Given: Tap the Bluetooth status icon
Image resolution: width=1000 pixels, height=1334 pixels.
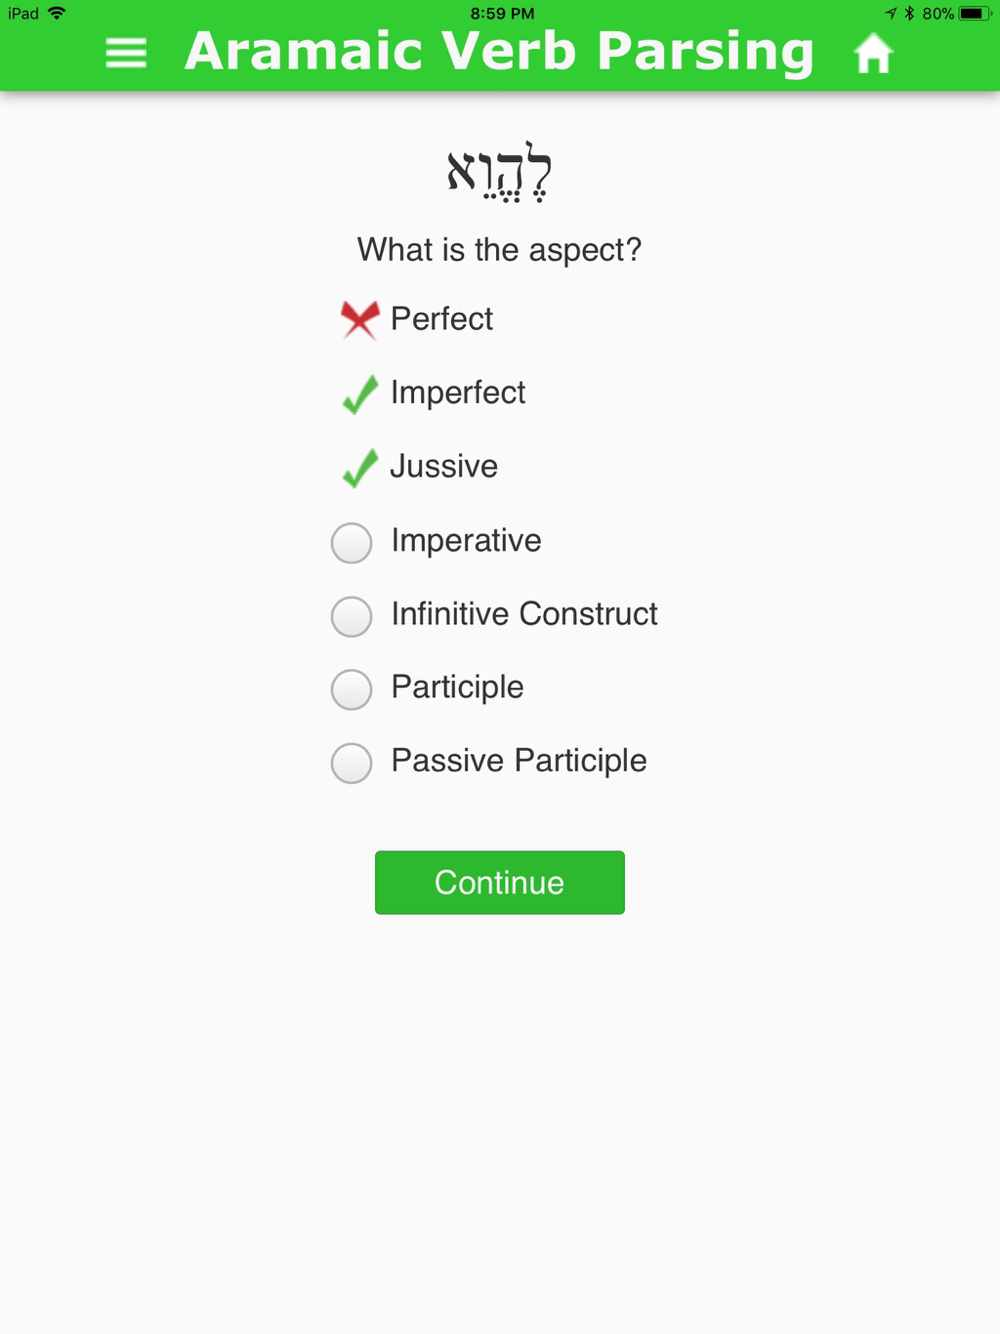Looking at the screenshot, I should (909, 13).
